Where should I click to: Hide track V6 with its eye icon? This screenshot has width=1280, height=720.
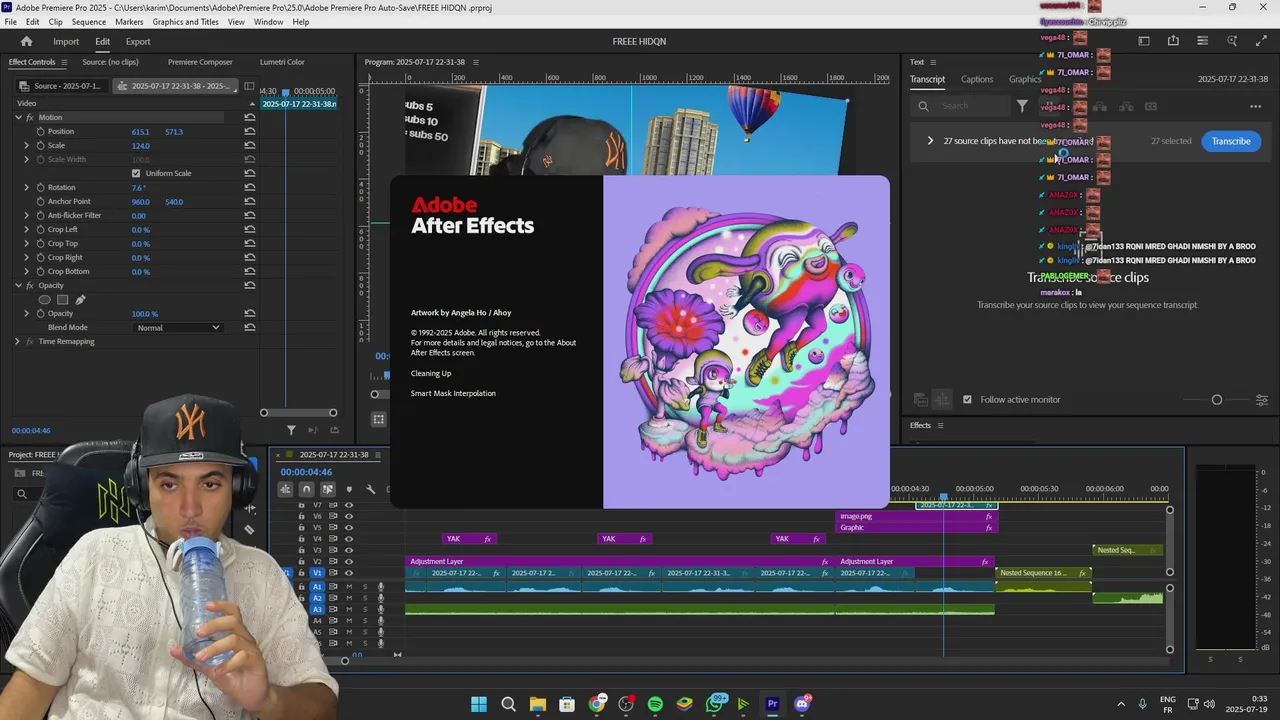[349, 516]
